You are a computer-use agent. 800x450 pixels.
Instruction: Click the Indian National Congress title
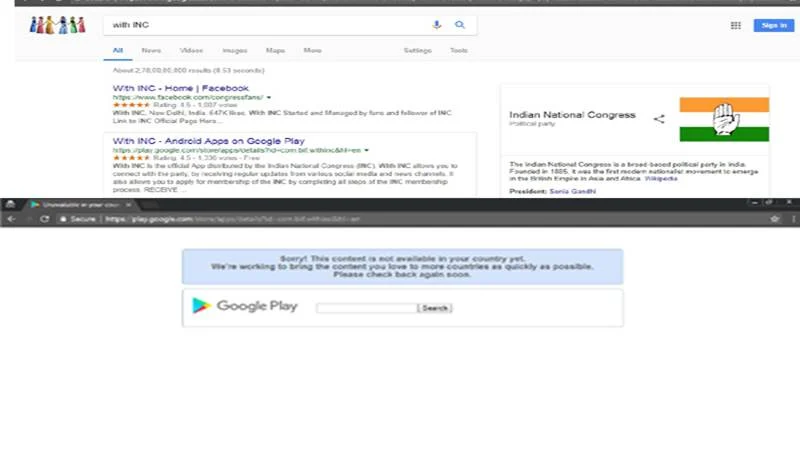click(572, 115)
